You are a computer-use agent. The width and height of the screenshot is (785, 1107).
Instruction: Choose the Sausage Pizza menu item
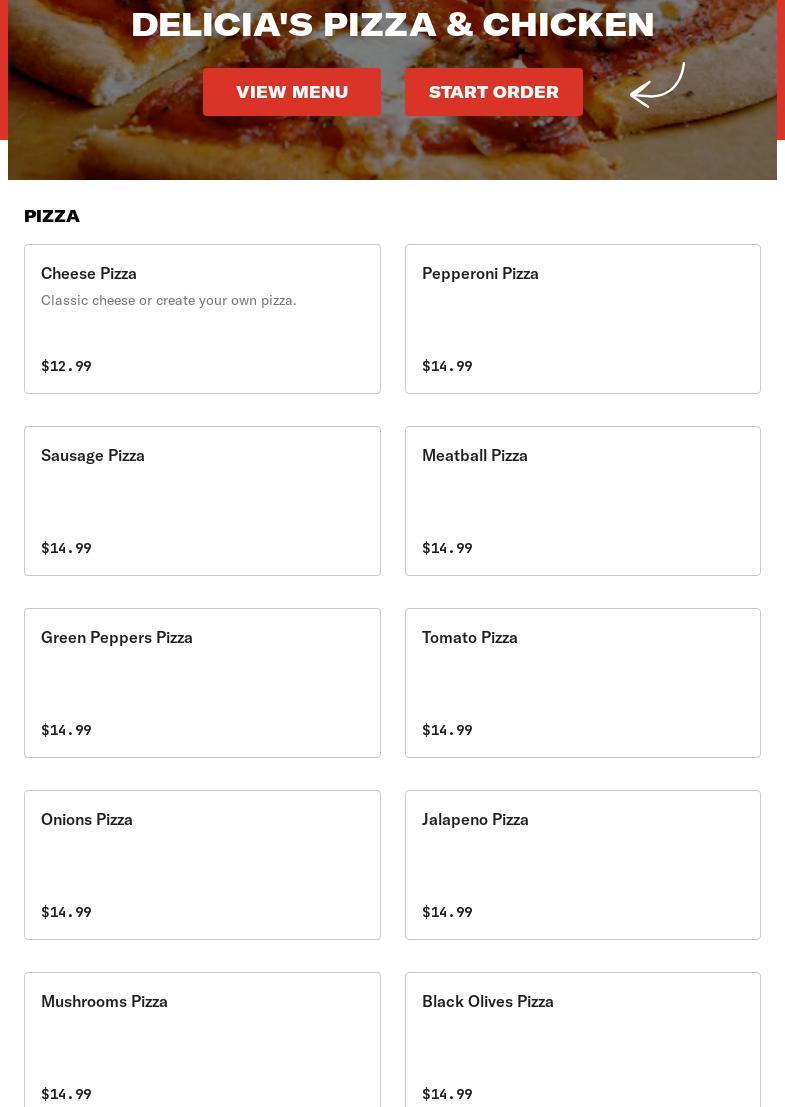203,501
